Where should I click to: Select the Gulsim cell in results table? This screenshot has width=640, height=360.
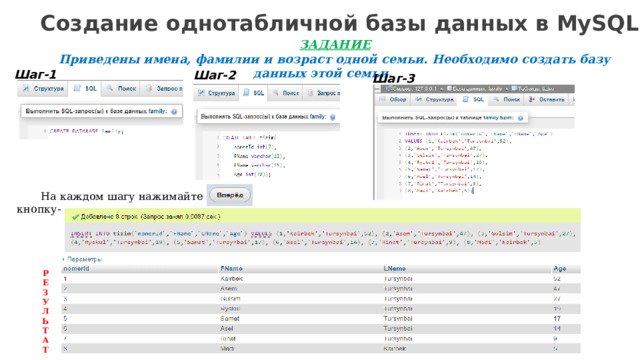(x=230, y=299)
